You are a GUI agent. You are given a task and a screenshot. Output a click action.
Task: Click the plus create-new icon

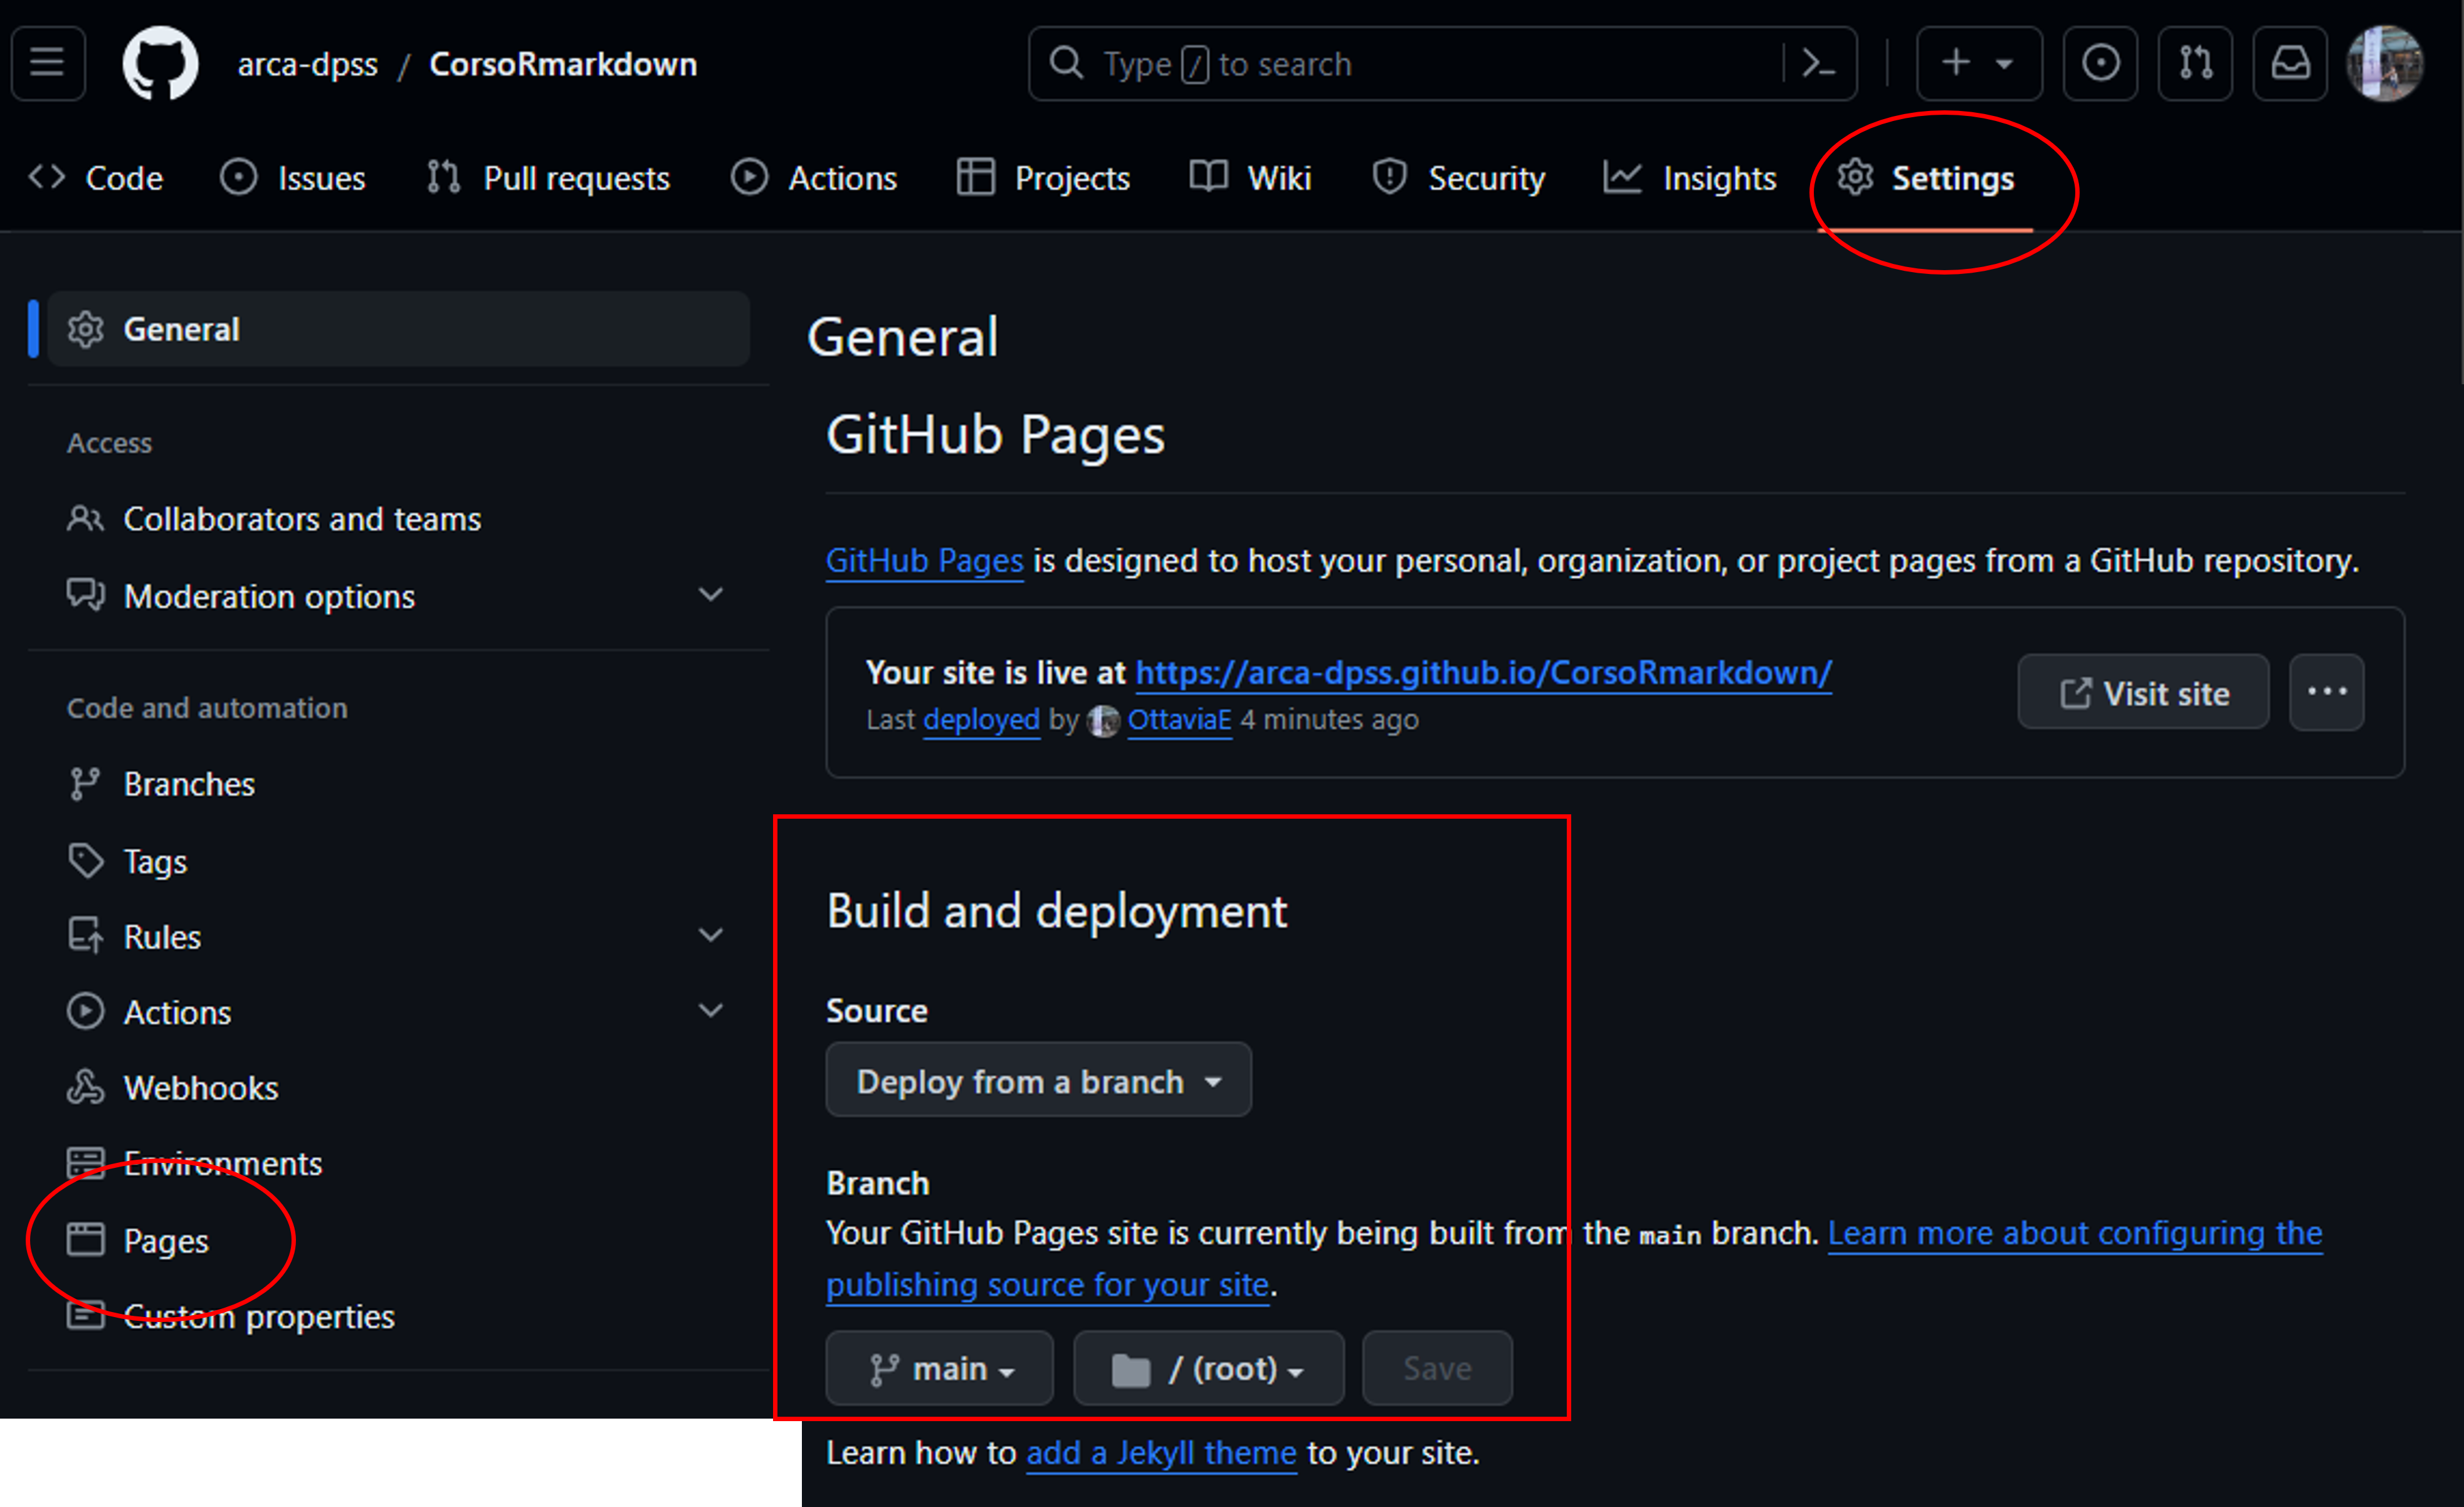pos(1955,63)
